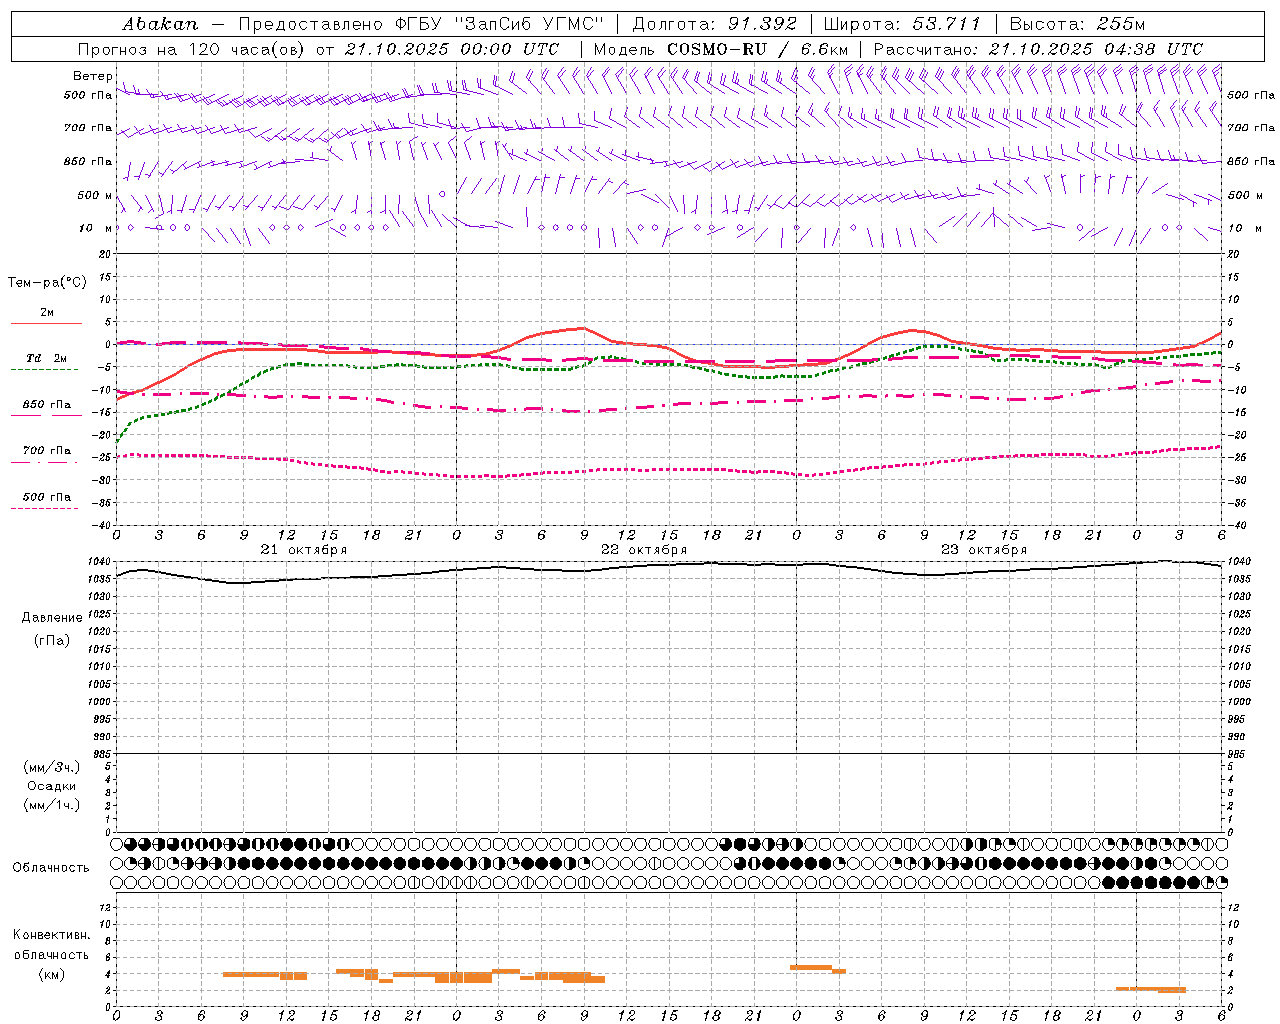Image resolution: width=1280 pixels, height=1024 pixels.
Task: Click the 'Td 2м' dew point legend entry
Action: pos(46,358)
